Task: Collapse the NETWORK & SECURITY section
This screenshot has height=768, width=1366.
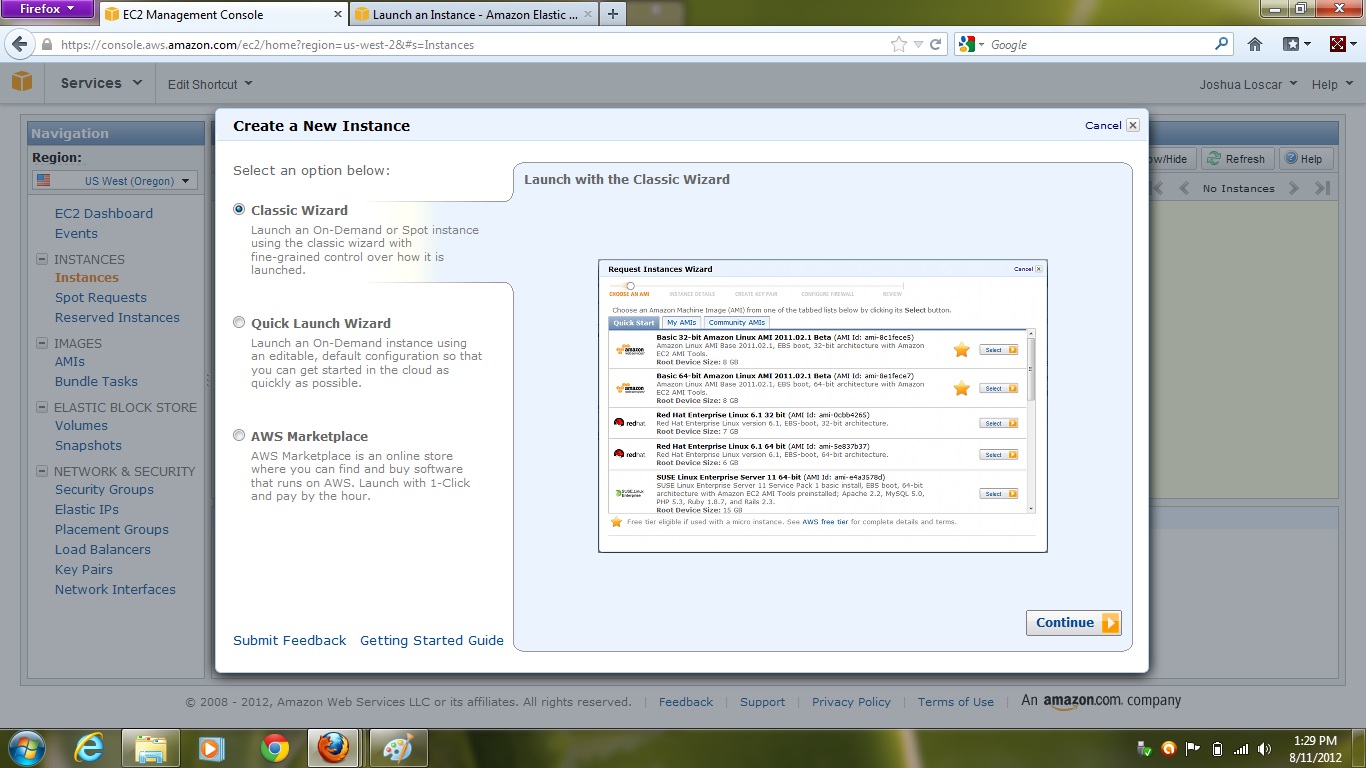Action: point(42,471)
